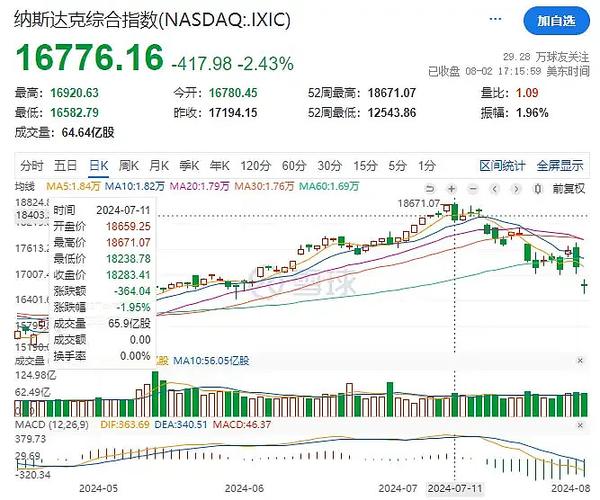Click the 2024-08 date label on time axis

(571, 489)
